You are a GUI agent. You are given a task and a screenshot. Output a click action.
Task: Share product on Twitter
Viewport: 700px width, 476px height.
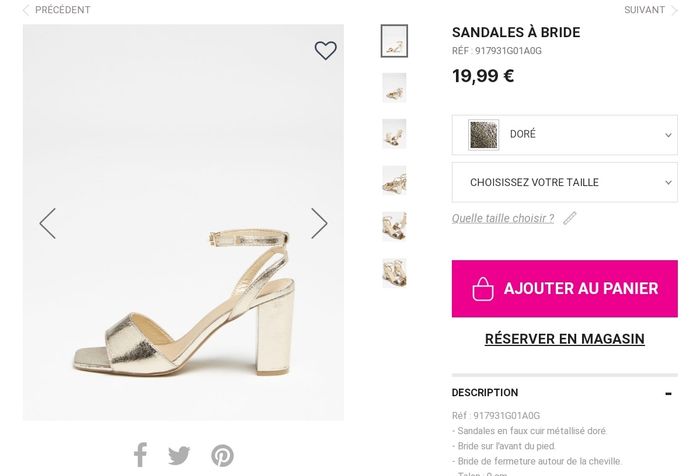pos(179,456)
